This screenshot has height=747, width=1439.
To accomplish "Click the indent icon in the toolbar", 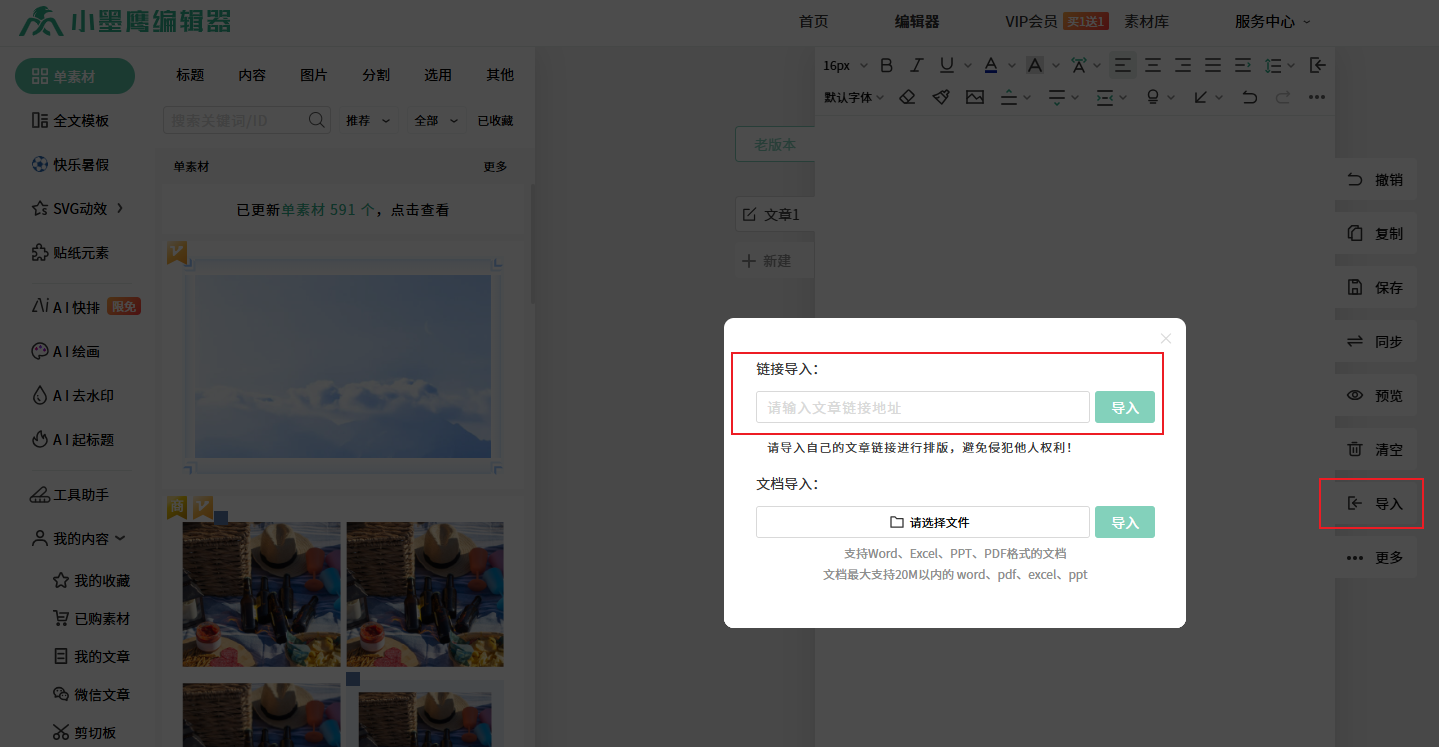I will tap(1243, 65).
